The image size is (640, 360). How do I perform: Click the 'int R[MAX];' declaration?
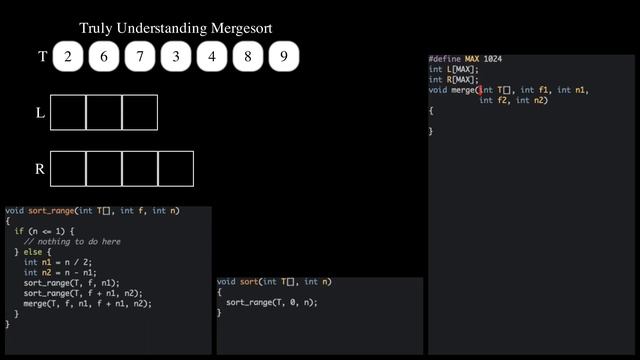pyautogui.click(x=453, y=80)
